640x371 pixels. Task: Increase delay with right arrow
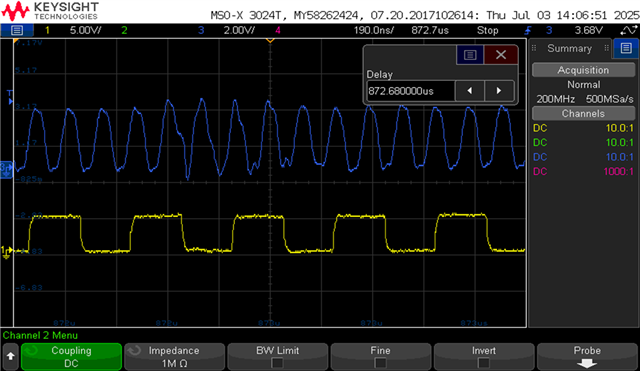click(499, 91)
